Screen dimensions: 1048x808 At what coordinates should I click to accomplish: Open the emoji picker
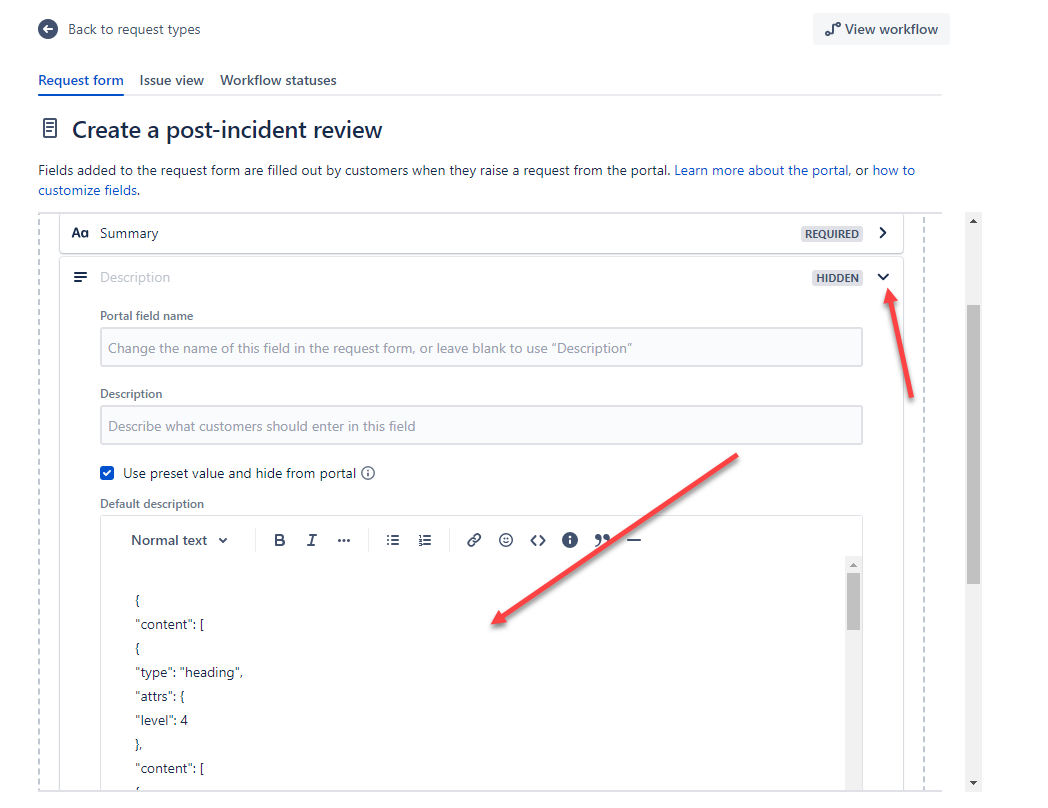[x=505, y=540]
